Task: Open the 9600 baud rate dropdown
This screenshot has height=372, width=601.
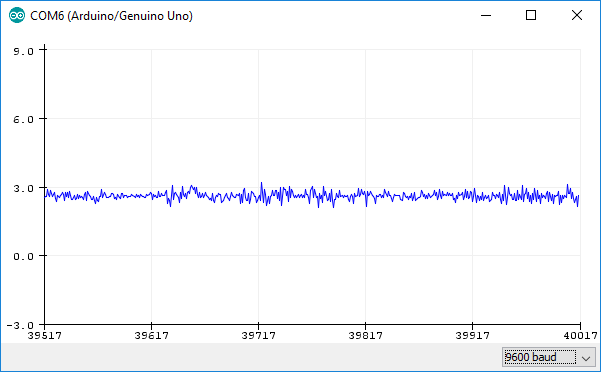Action: coord(548,357)
